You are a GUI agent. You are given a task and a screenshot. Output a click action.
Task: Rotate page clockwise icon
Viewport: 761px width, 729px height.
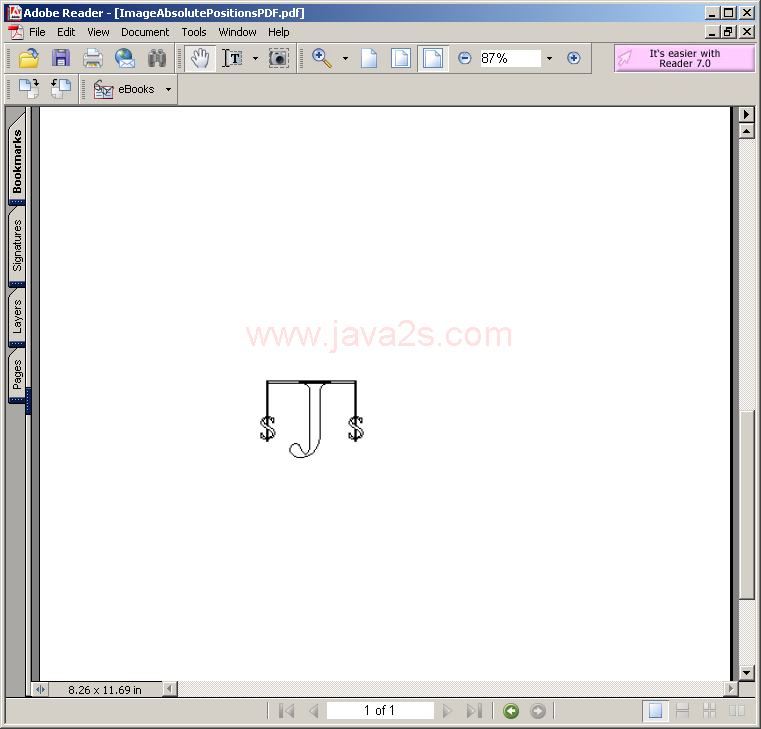(29, 89)
